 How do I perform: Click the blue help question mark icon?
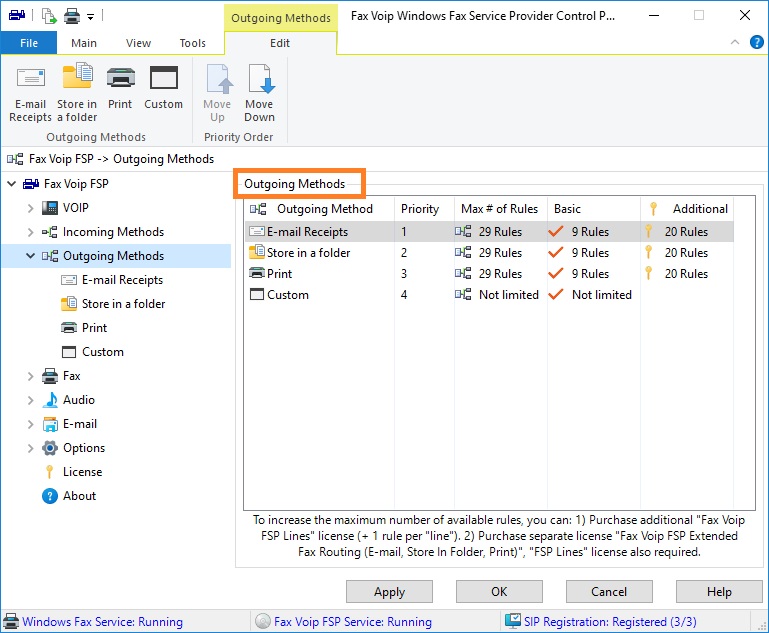point(756,42)
